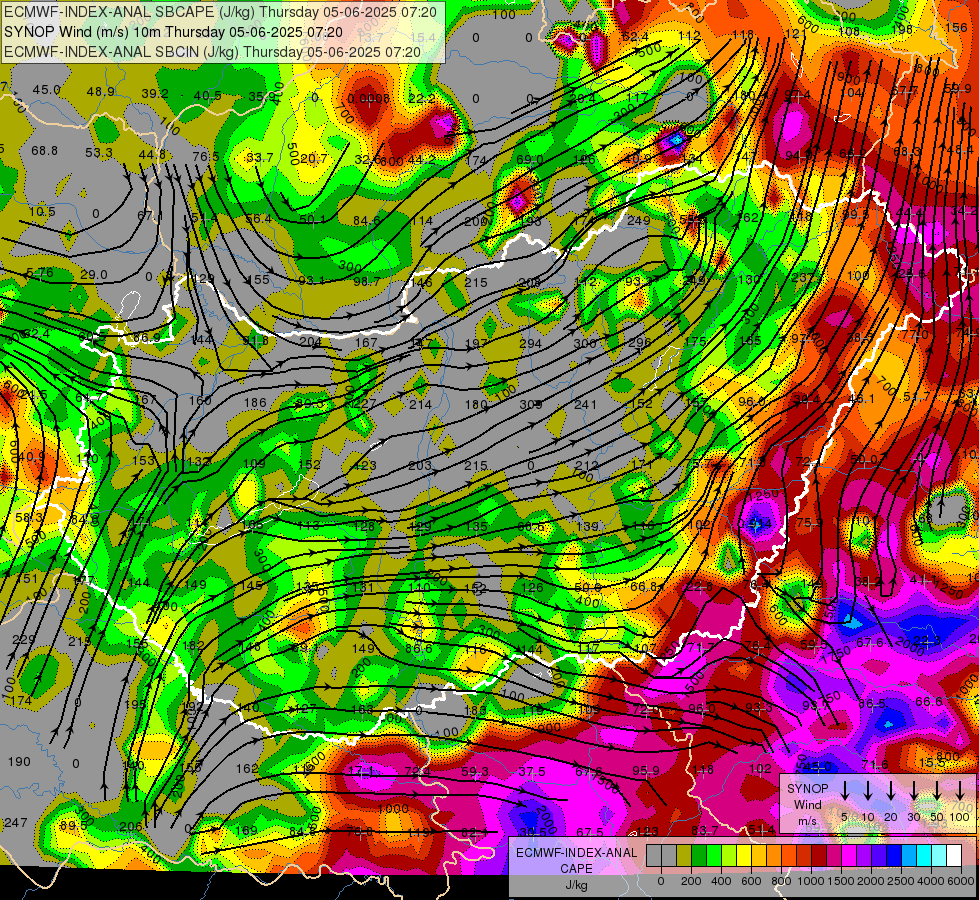979x900 pixels.
Task: Click the '0' tick on the CAPE scale
Action: [x=661, y=881]
